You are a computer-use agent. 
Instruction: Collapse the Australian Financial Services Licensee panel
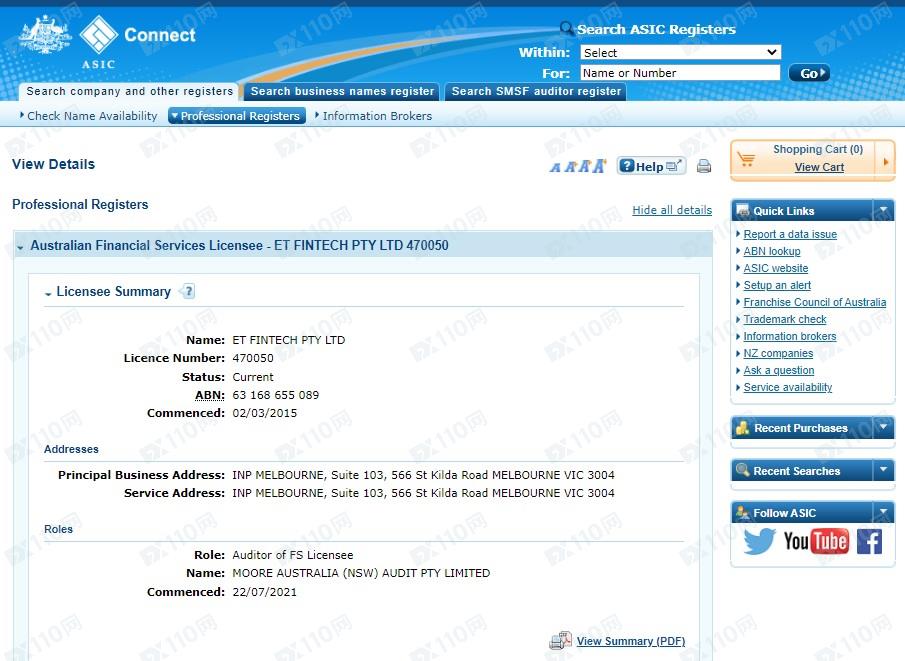click(x=21, y=246)
